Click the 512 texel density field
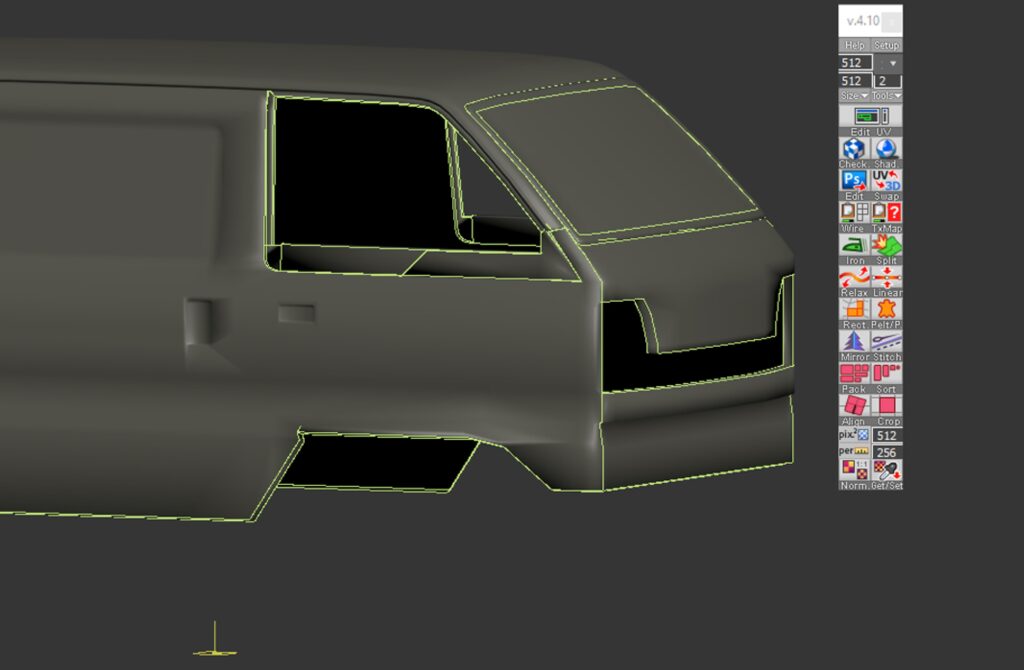 click(887, 436)
